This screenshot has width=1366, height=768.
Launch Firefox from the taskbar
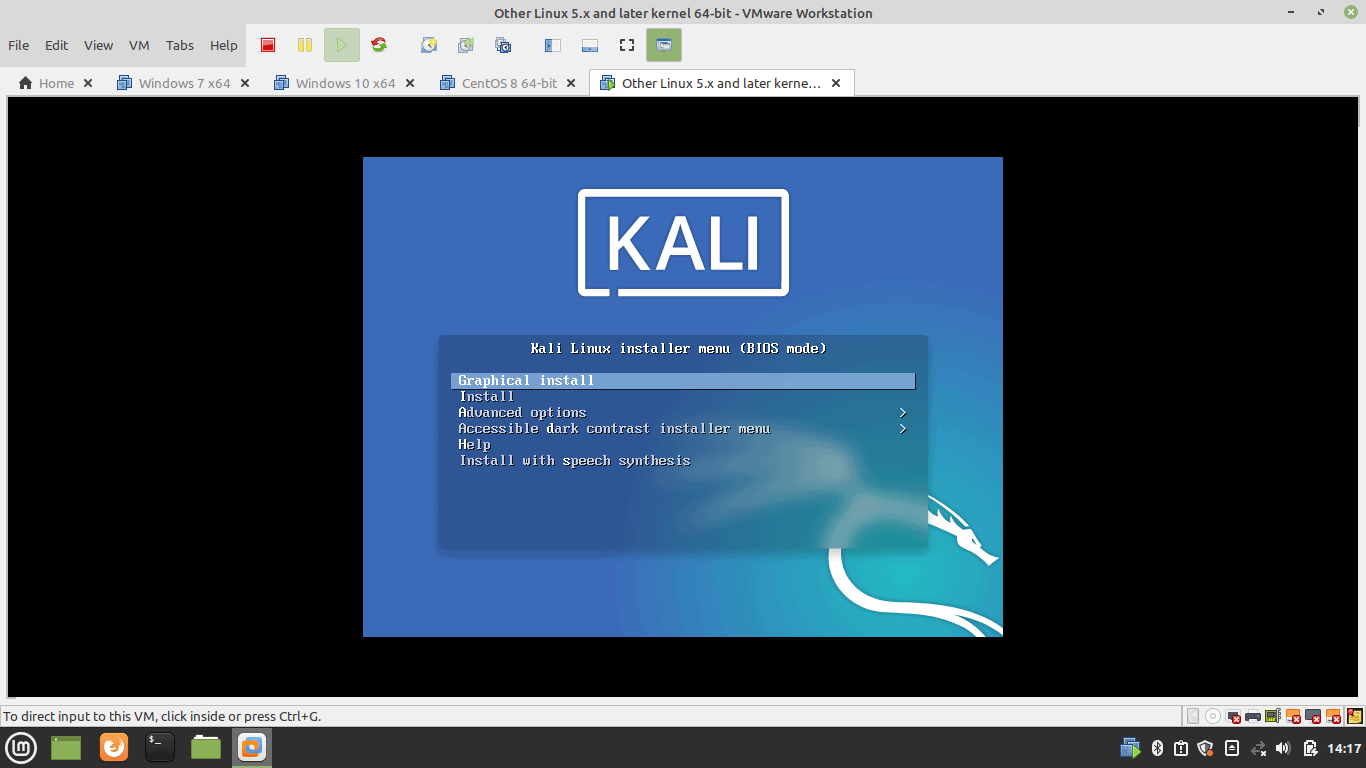[x=114, y=747]
